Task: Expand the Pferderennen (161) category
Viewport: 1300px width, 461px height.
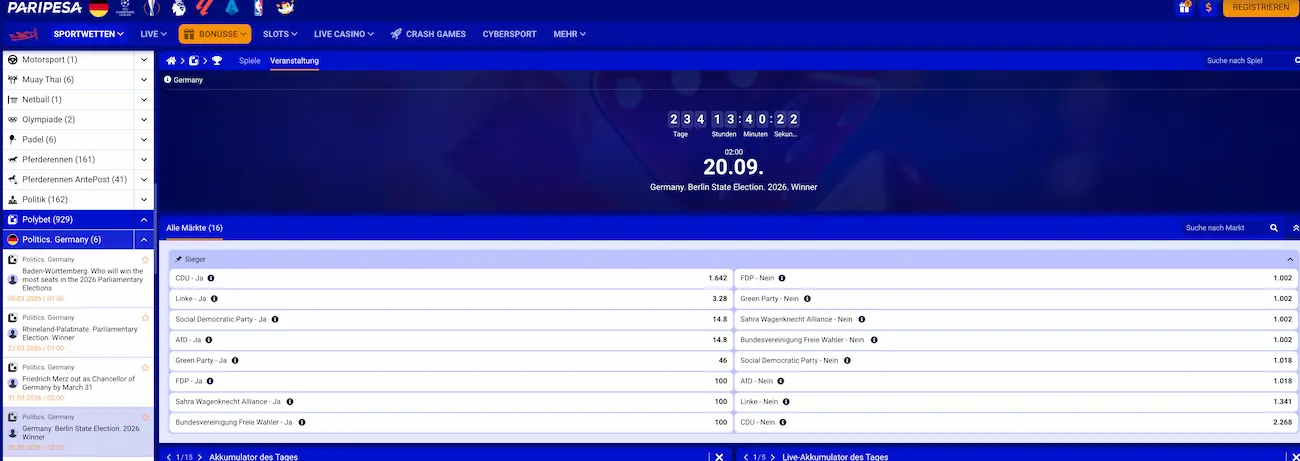Action: click(x=144, y=160)
